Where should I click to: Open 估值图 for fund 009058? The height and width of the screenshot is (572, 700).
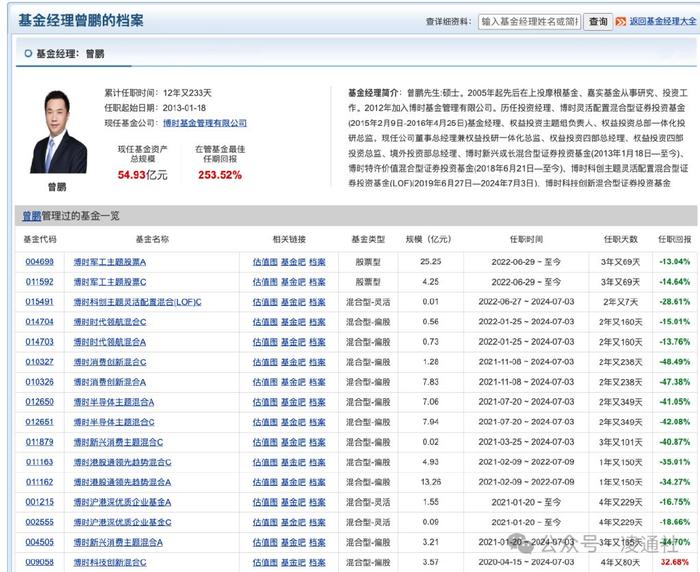[x=265, y=563]
